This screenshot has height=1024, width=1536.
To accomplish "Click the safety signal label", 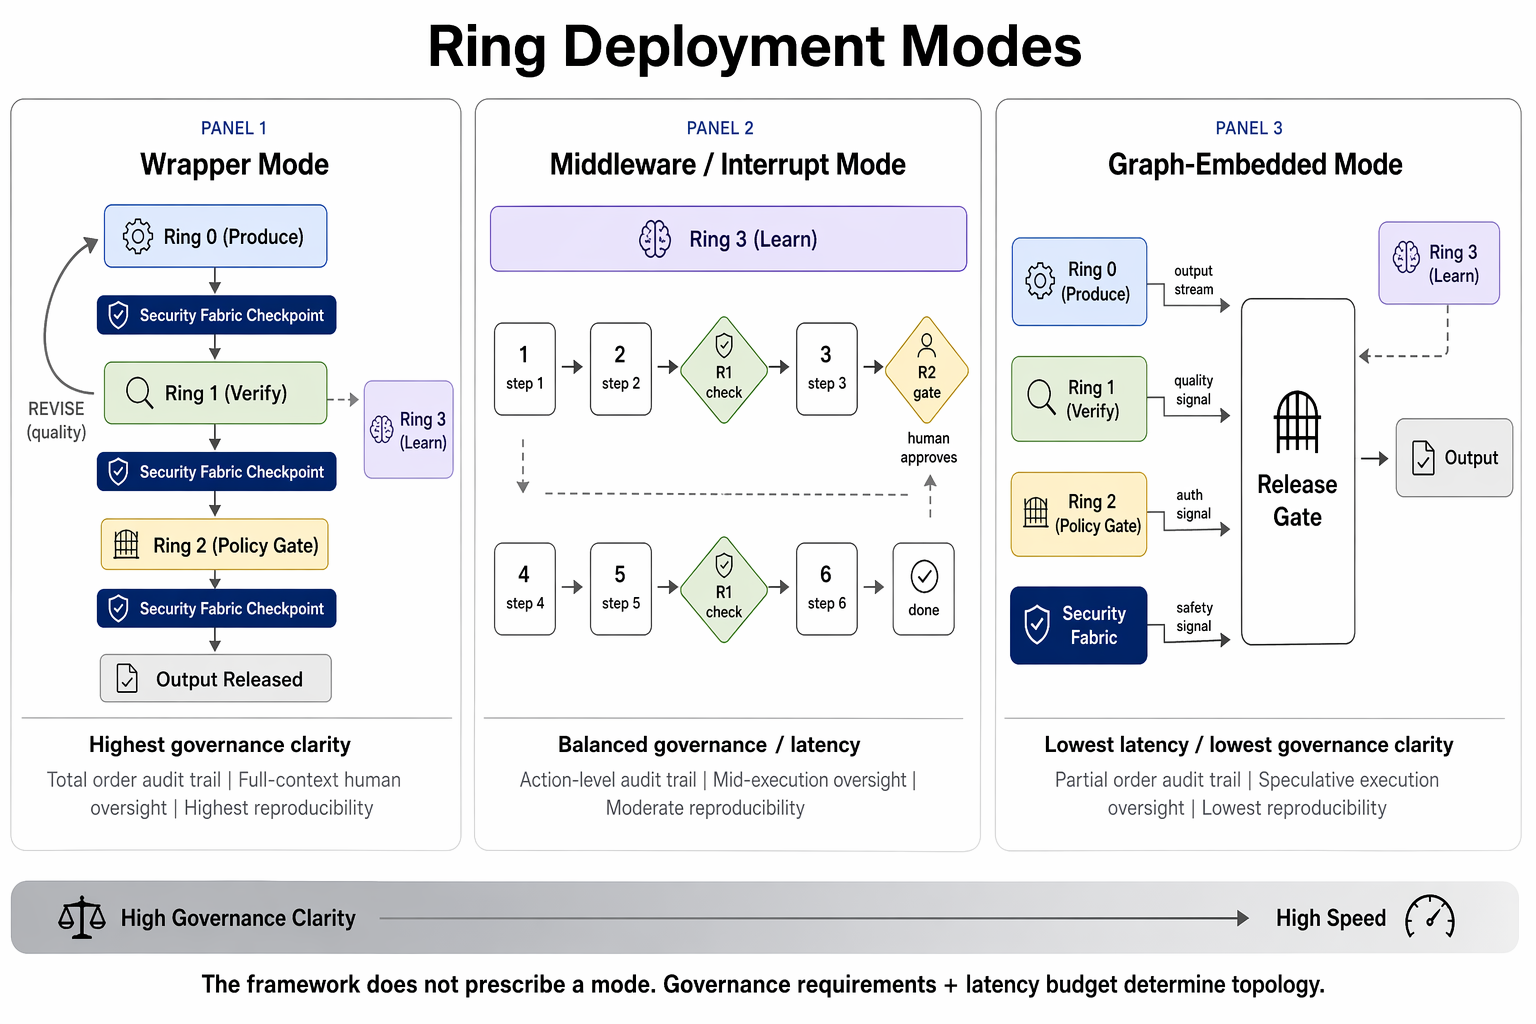I will pyautogui.click(x=1194, y=617).
